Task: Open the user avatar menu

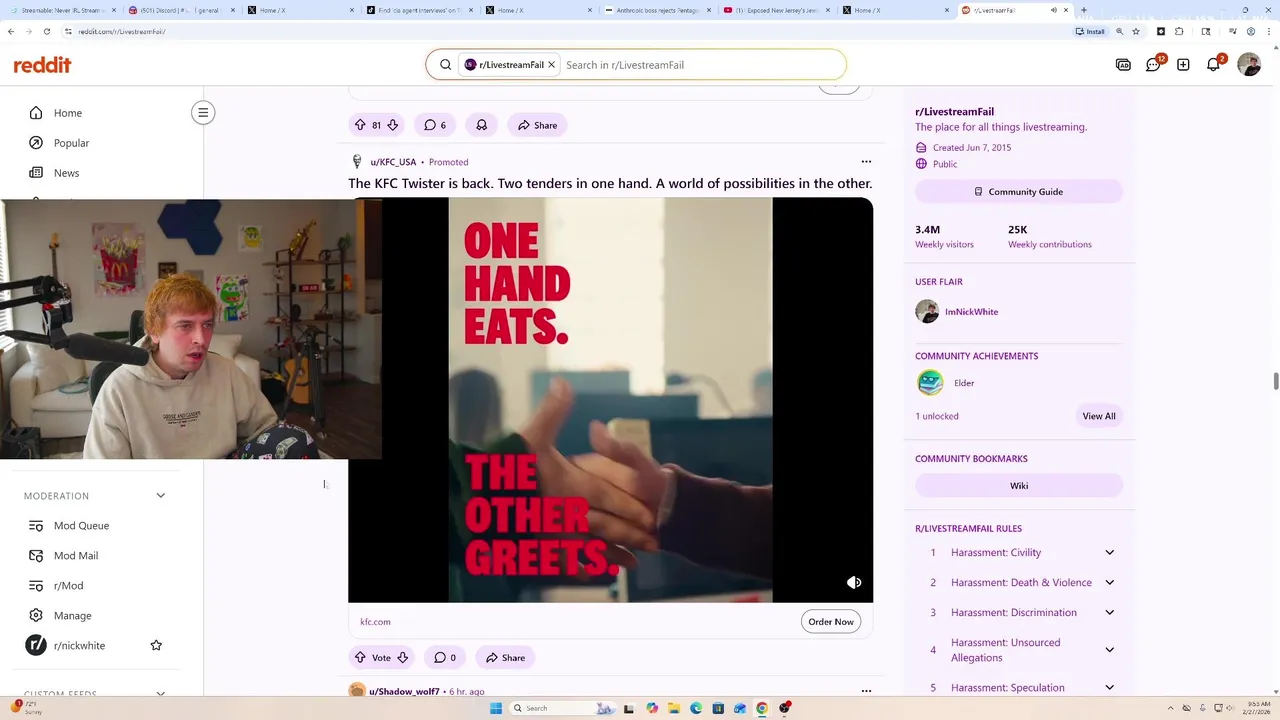Action: click(x=1249, y=65)
